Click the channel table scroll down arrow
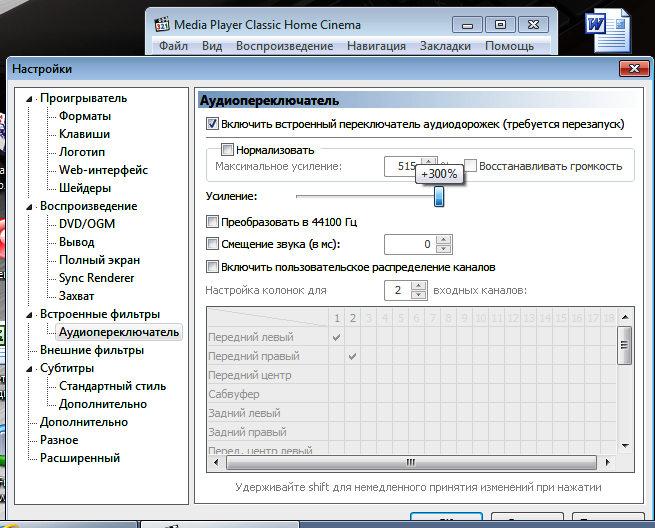Viewport: 655px width, 528px height. click(625, 446)
